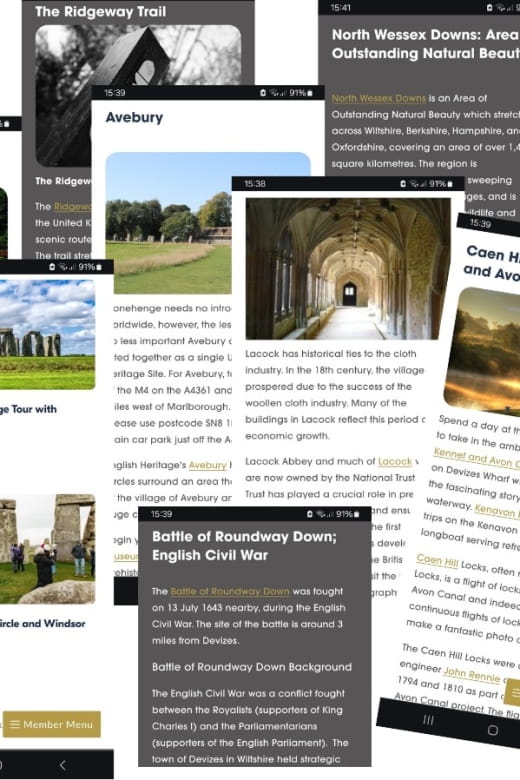Select 'Battle of Roundway Down; English Civil War' heading
The image size is (520, 780).
(x=244, y=546)
